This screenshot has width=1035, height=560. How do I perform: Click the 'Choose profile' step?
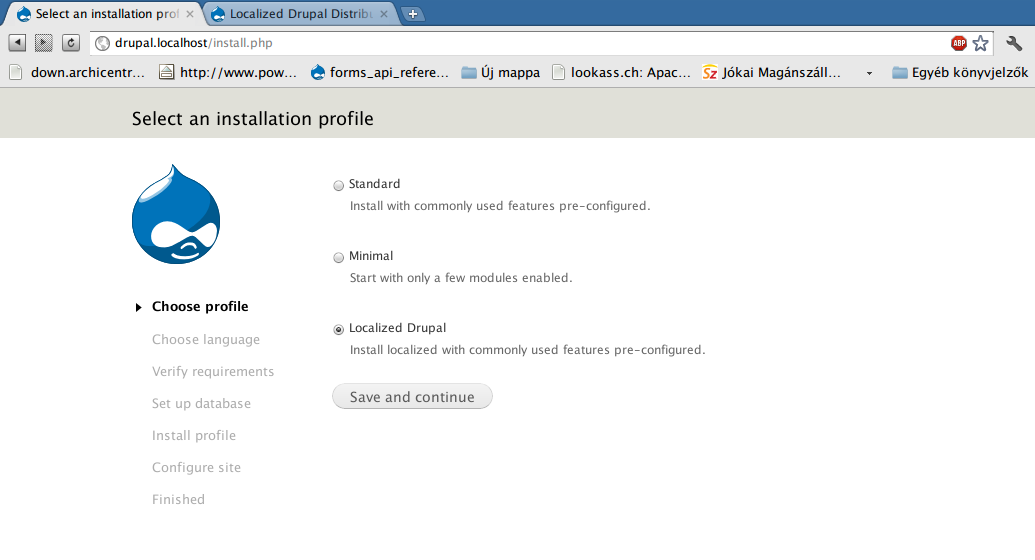(x=200, y=306)
